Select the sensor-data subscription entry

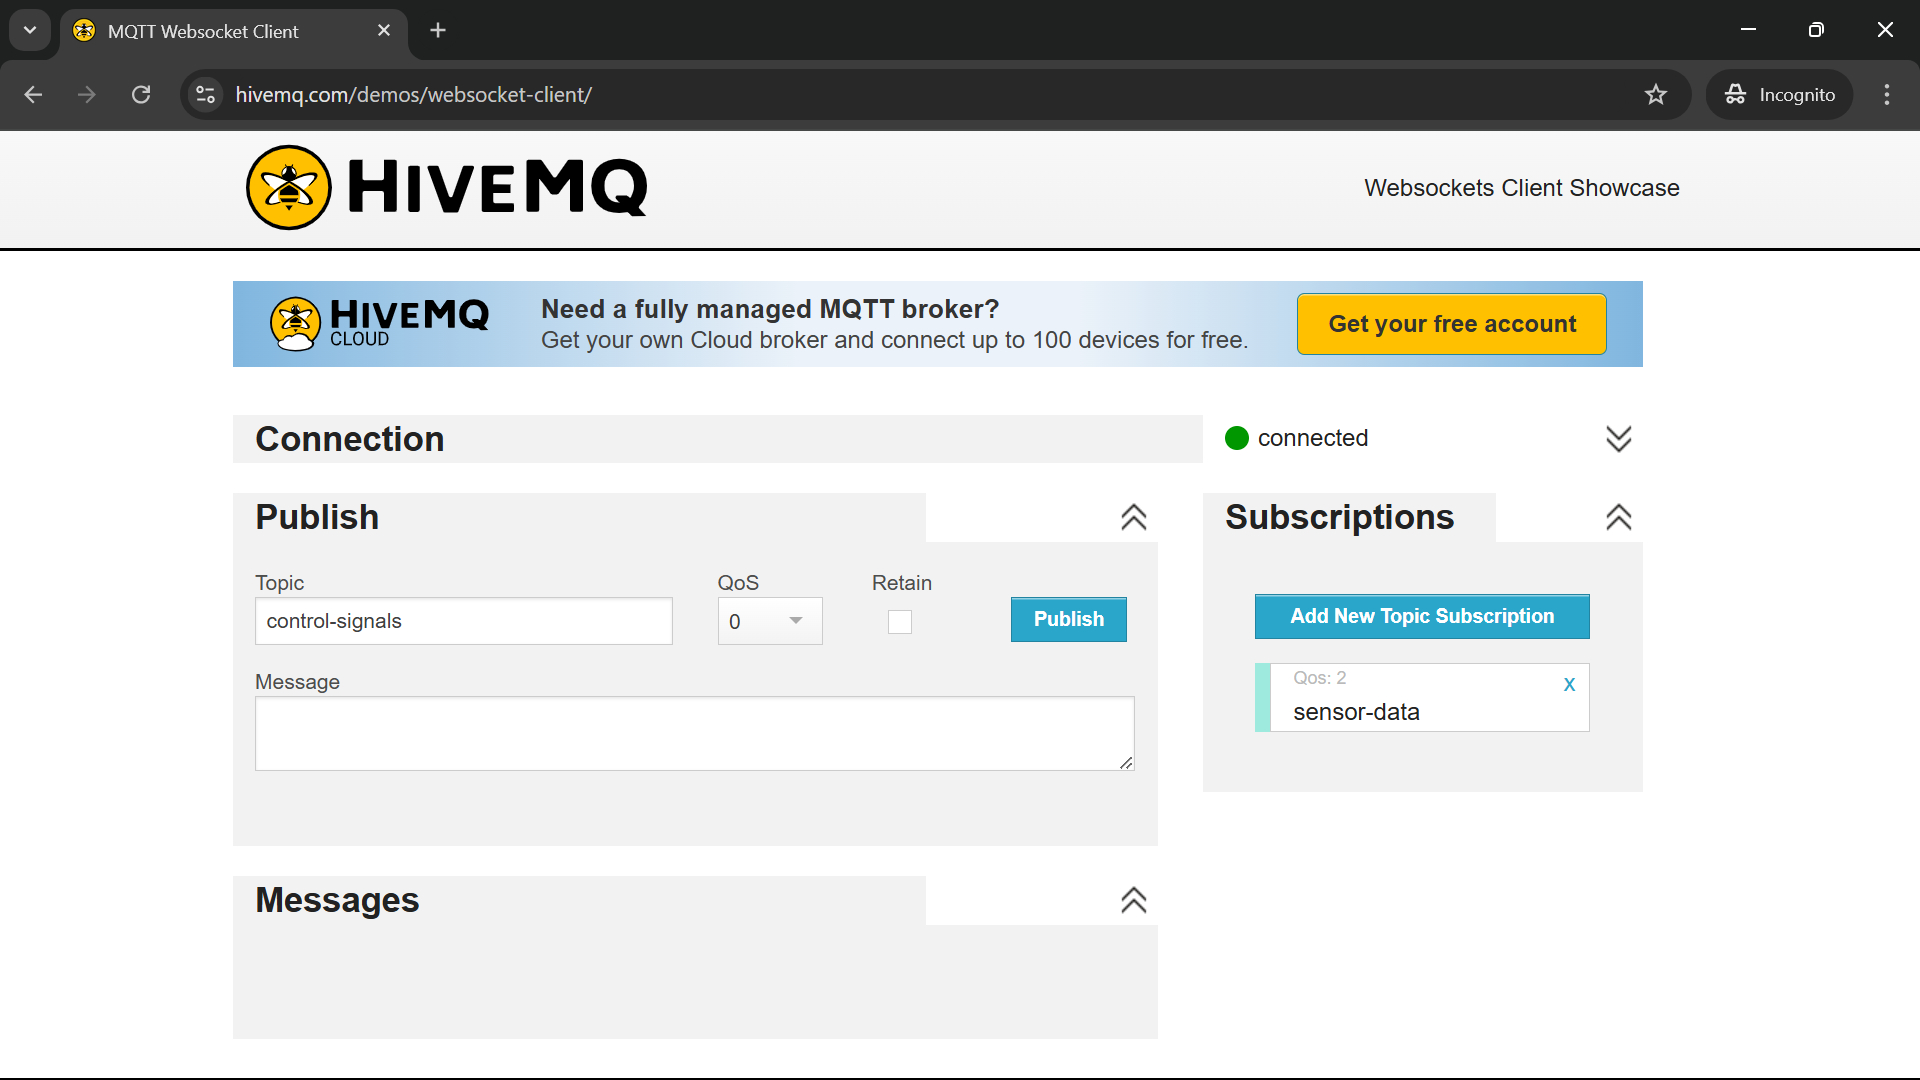click(x=1422, y=698)
